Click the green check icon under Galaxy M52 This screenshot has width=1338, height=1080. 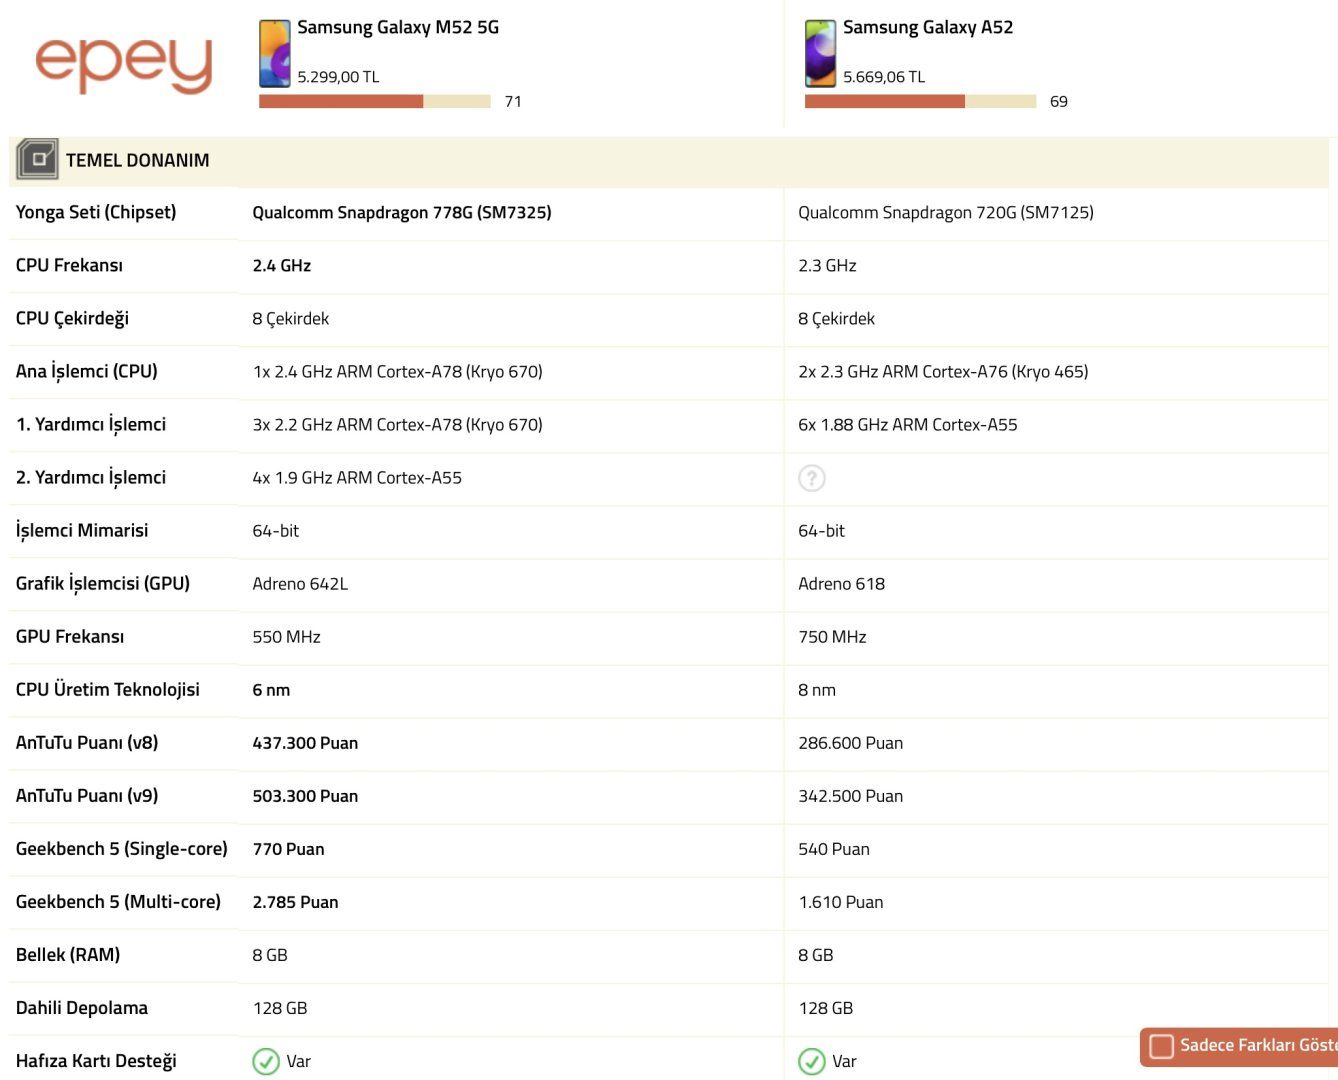(266, 1061)
